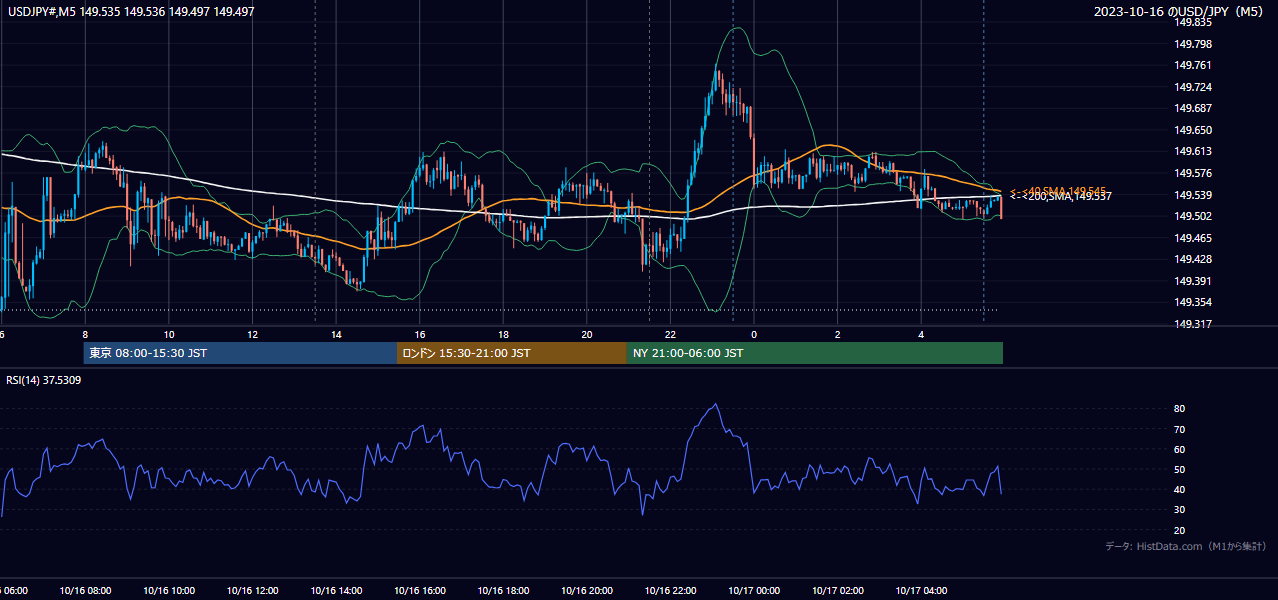Click the データ: HistData.com source credit
This screenshot has width=1278, height=600.
(1186, 546)
